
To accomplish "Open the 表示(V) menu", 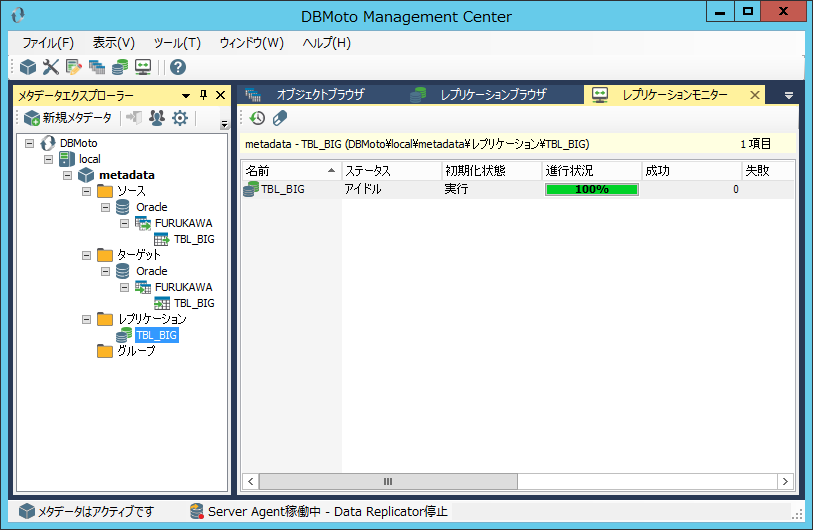I will click(x=114, y=43).
